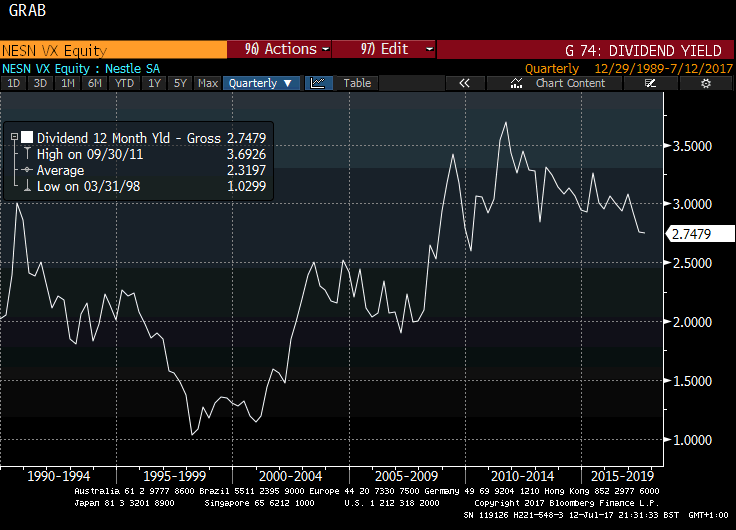Click the Low marker icon in legend

27,186
